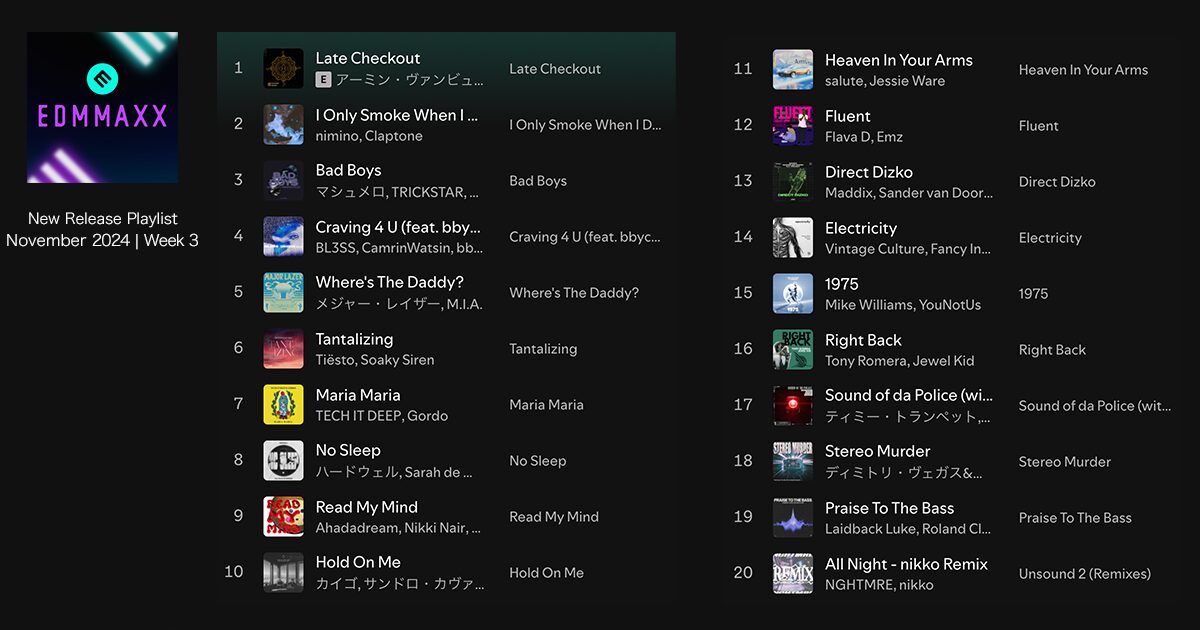Screen dimensions: 1200x630
Task: Select the Electricity cover thumbnail
Action: (793, 238)
